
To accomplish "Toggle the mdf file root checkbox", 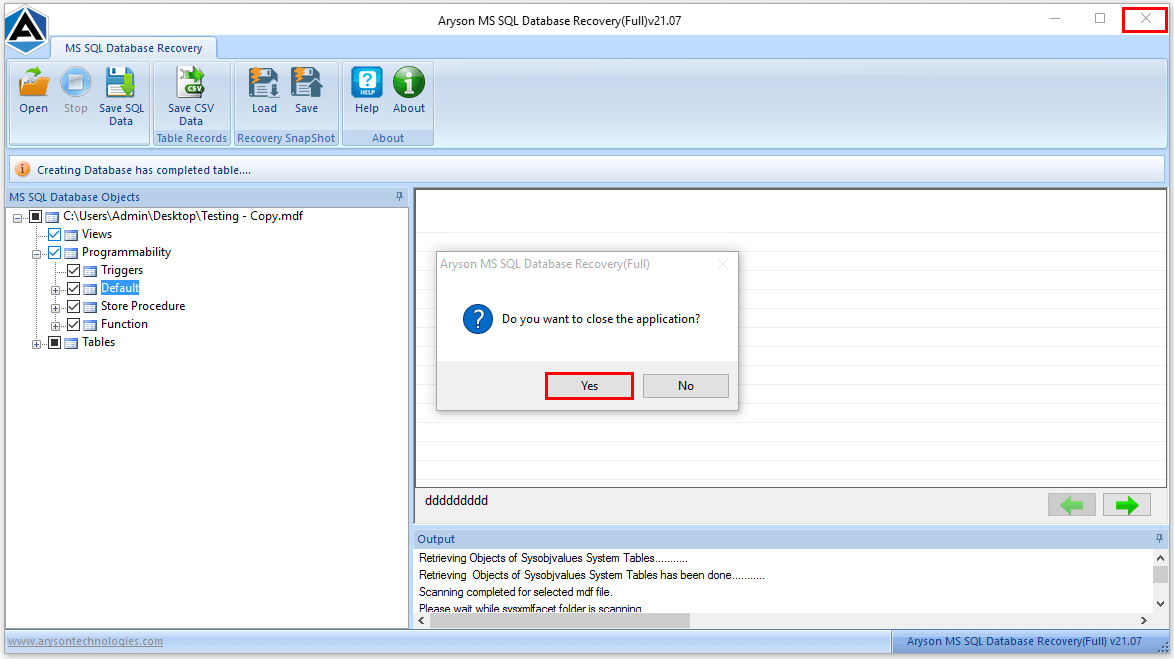I will [35, 216].
